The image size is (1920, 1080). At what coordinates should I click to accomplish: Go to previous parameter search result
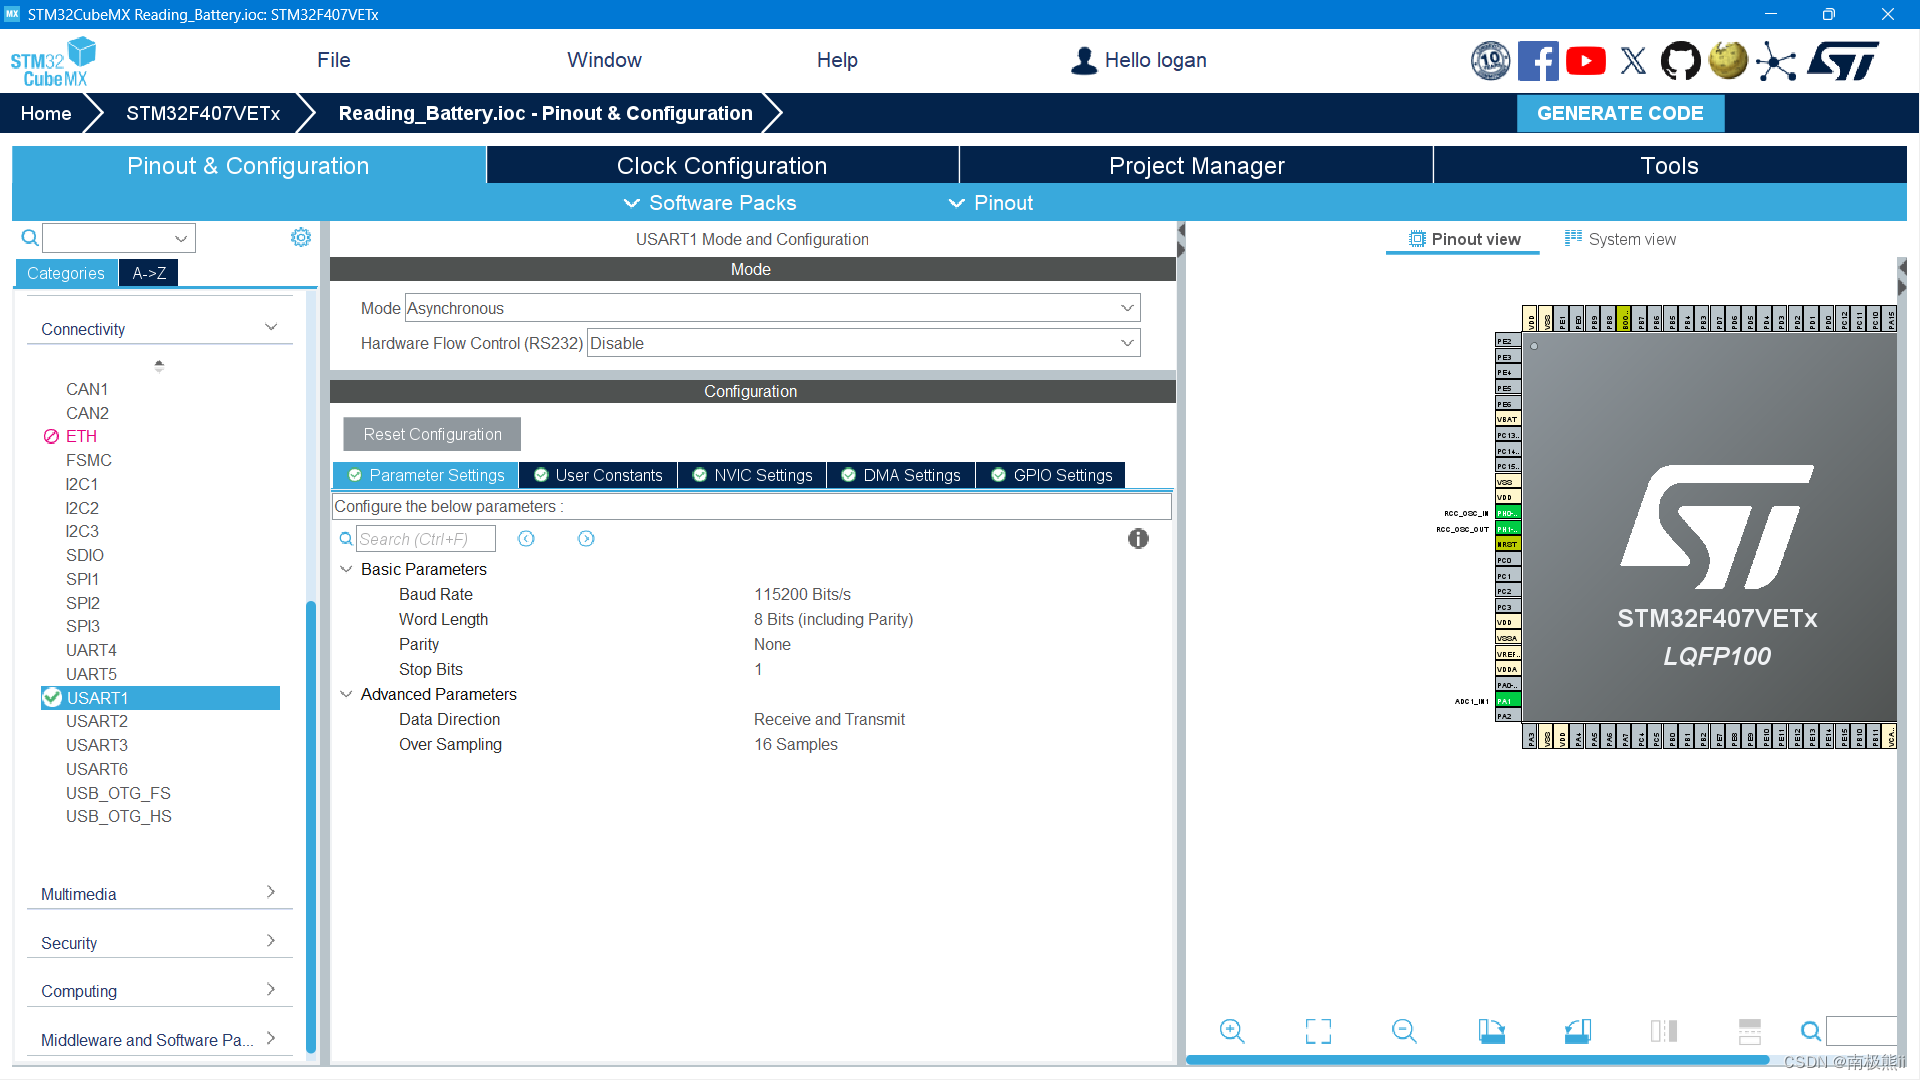tap(526, 539)
